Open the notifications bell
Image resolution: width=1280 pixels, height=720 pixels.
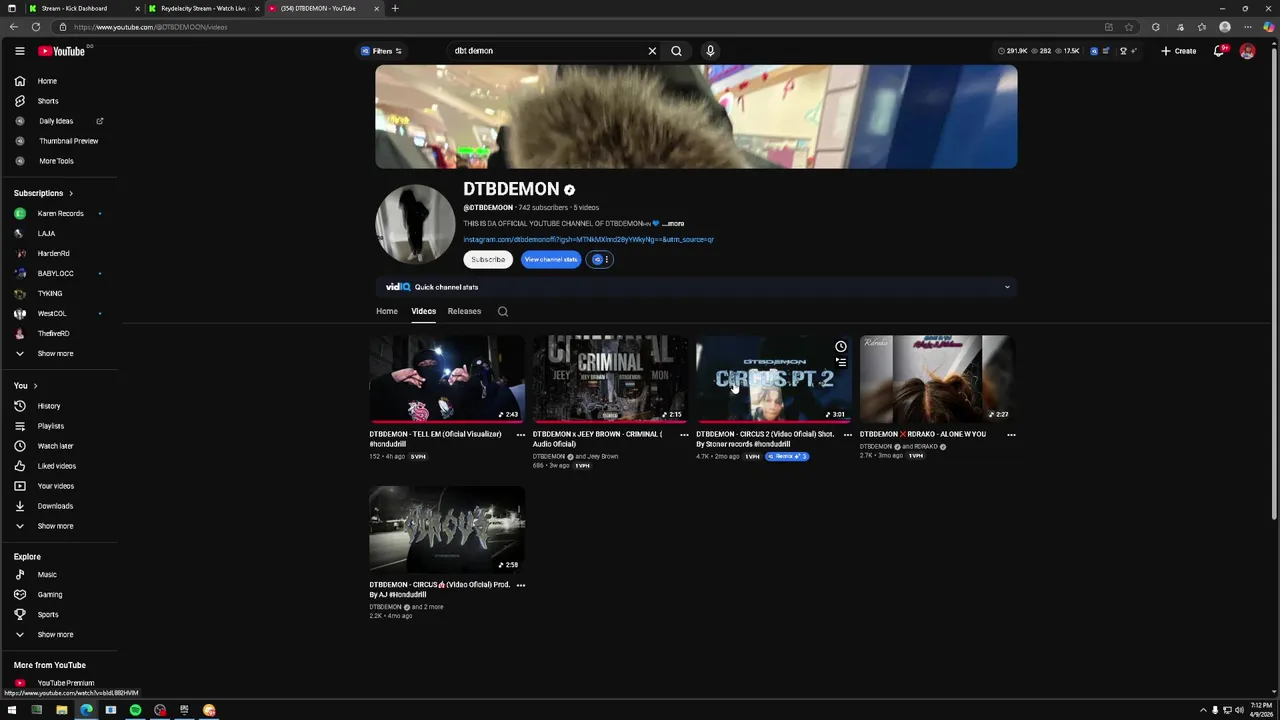[x=1219, y=51]
